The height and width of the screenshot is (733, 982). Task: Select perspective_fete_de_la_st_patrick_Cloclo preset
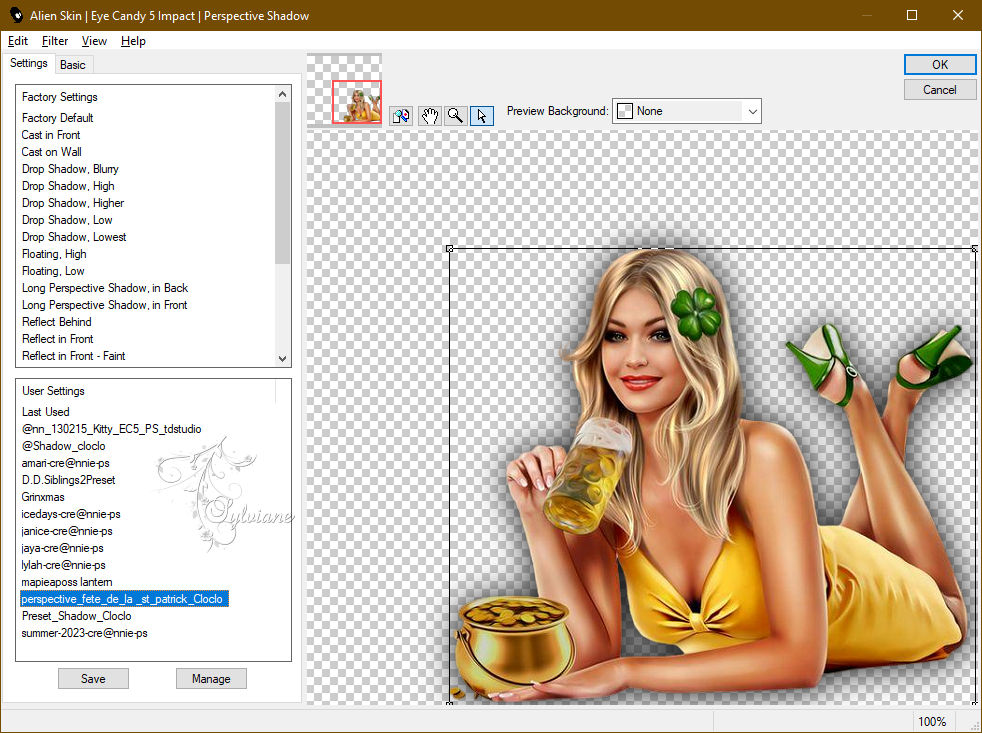tap(124, 599)
